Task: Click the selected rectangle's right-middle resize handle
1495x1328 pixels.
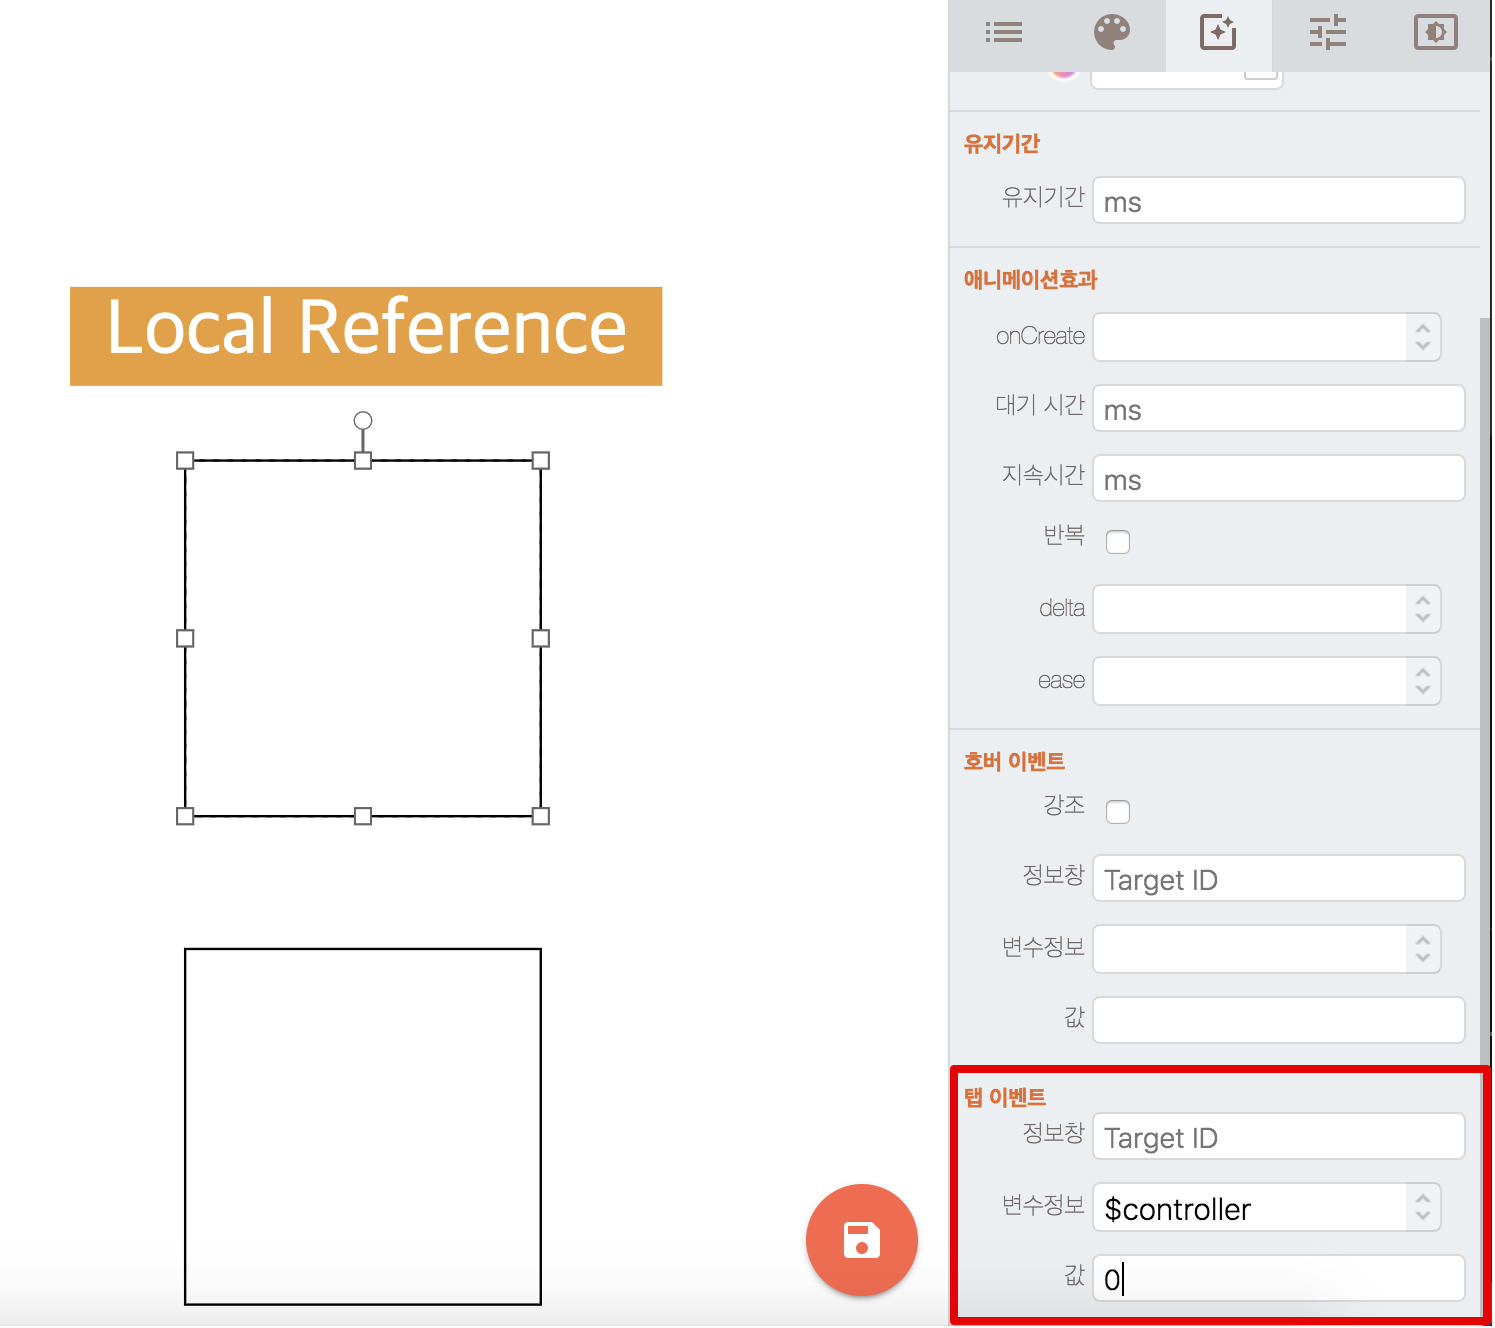Action: (x=541, y=638)
